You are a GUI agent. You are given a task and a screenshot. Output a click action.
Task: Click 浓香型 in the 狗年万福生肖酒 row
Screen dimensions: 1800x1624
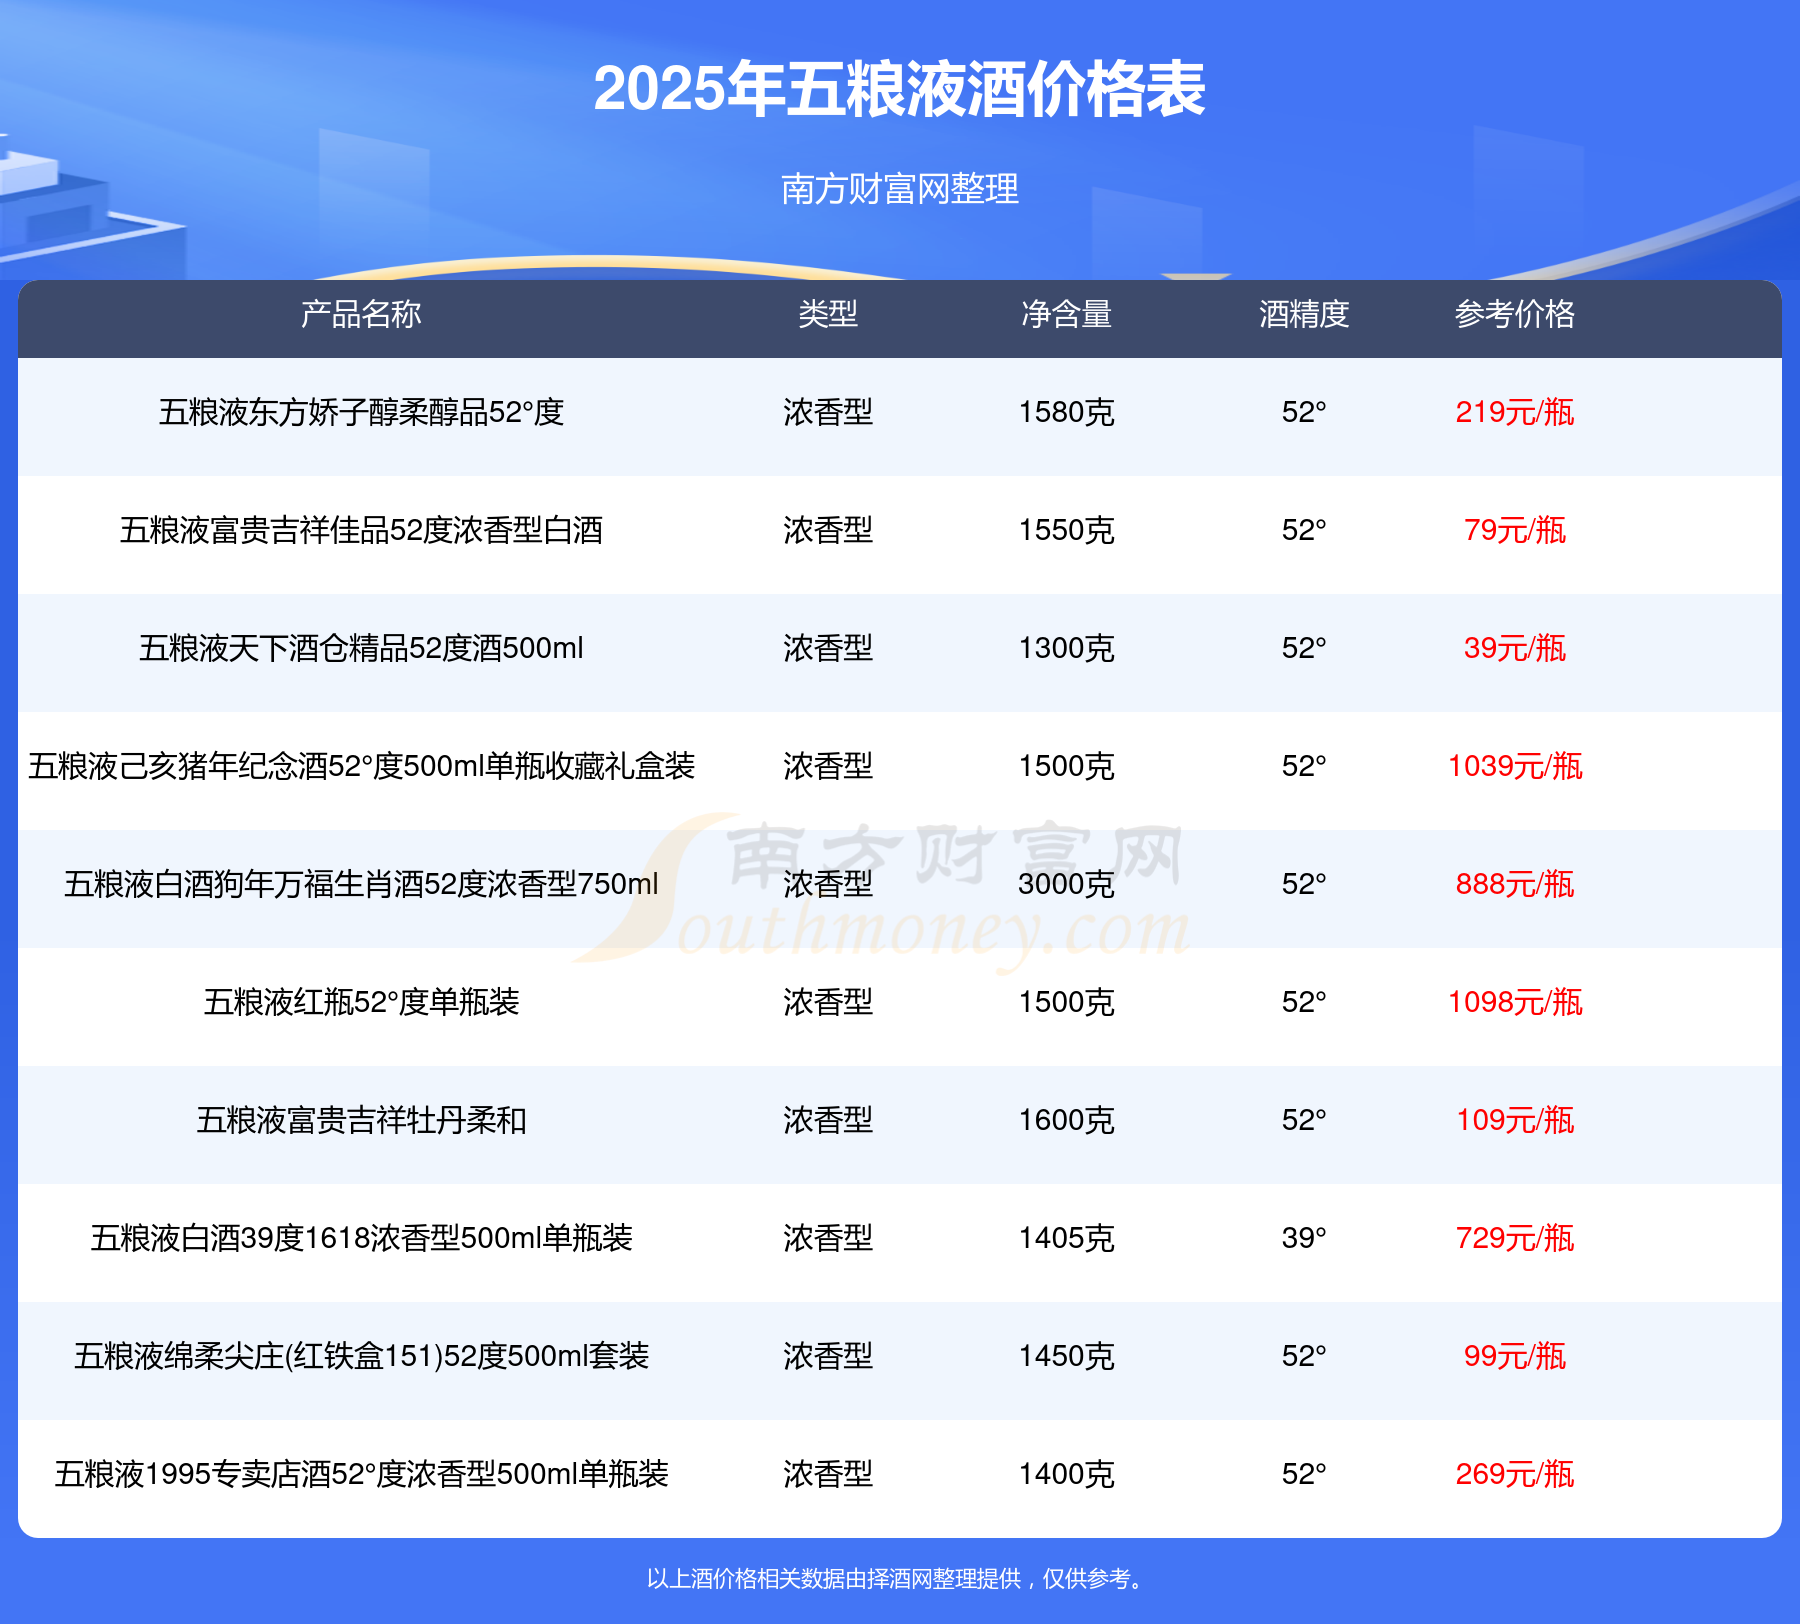tap(828, 884)
